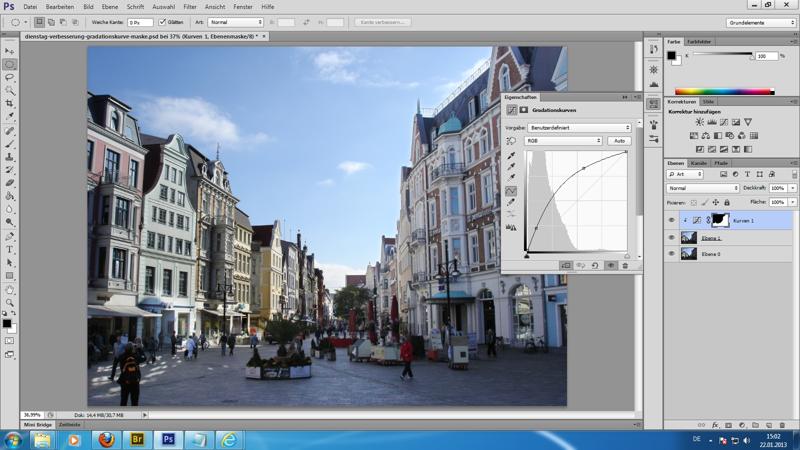Screen dimensions: 800x450
Task: Open the RGB channel dropdown
Action: pyautogui.click(x=564, y=141)
